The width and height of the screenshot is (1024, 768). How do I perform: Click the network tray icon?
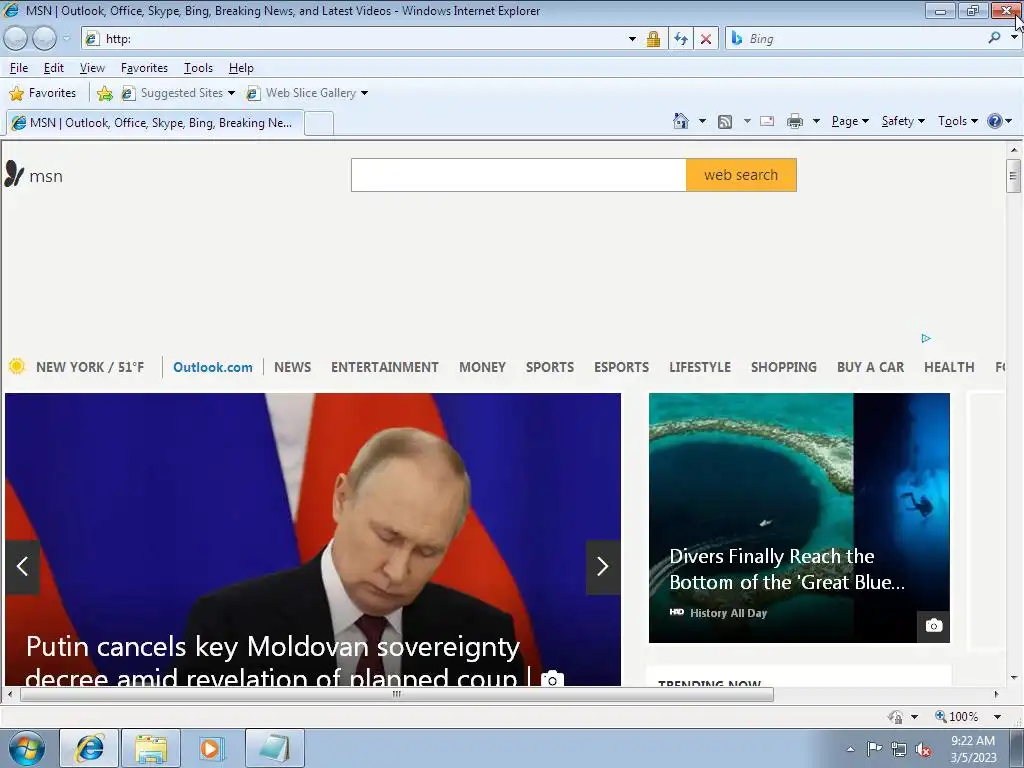pyautogui.click(x=899, y=749)
